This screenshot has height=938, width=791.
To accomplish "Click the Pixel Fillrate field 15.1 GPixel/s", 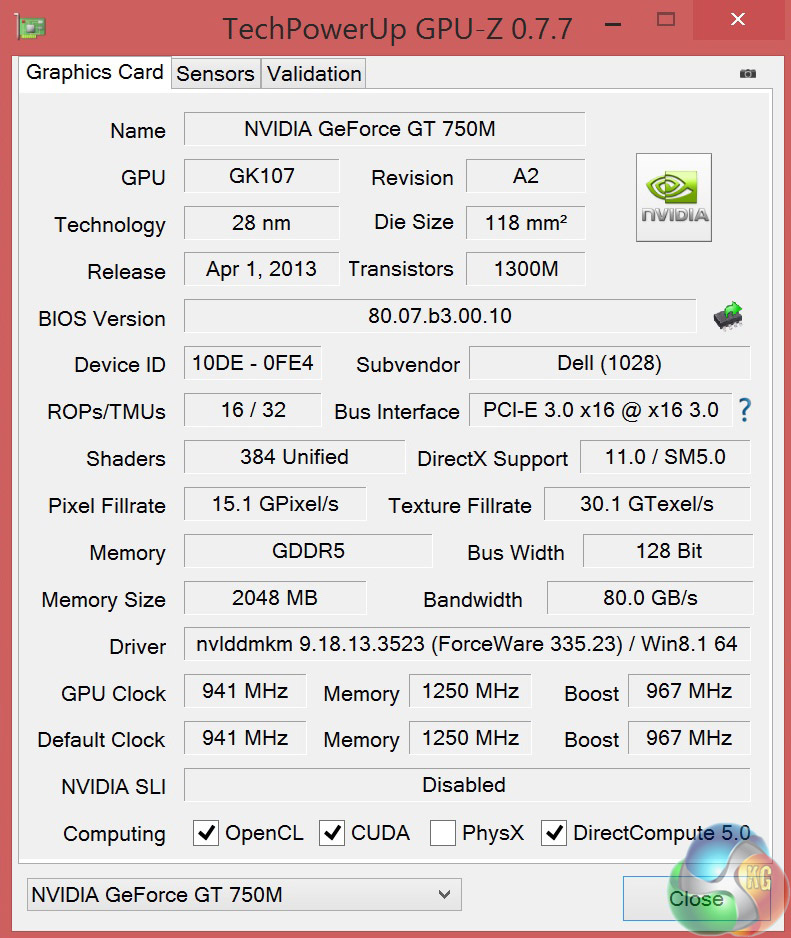I will (x=275, y=504).
